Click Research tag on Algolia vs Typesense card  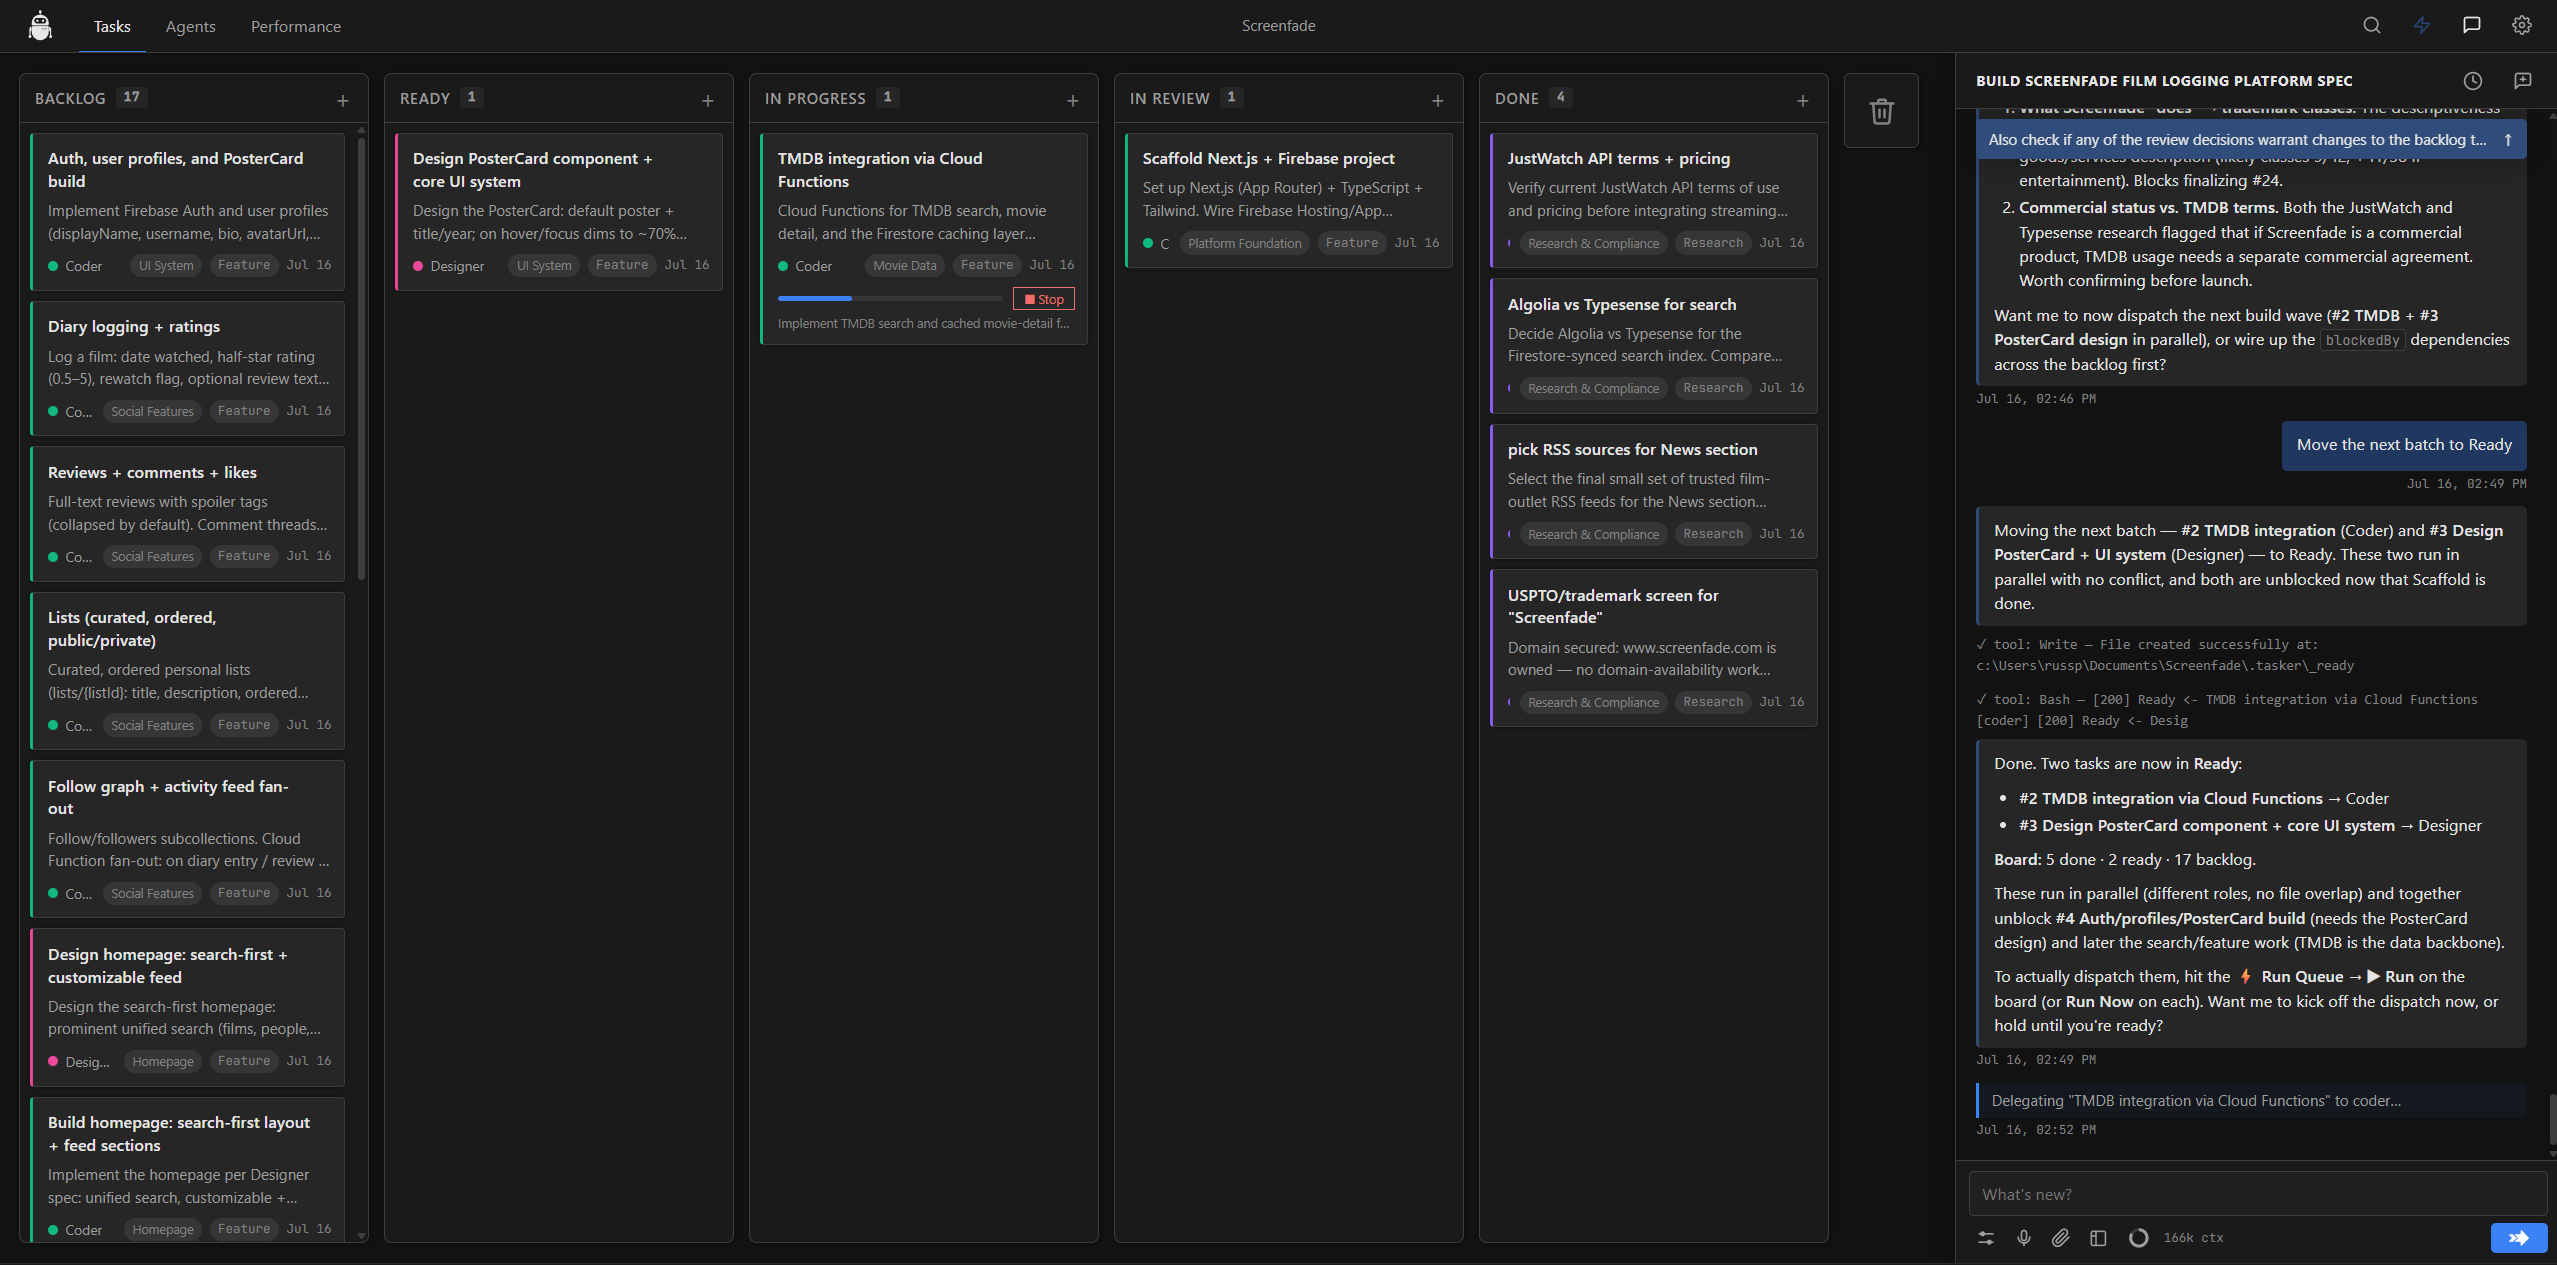(x=1712, y=388)
